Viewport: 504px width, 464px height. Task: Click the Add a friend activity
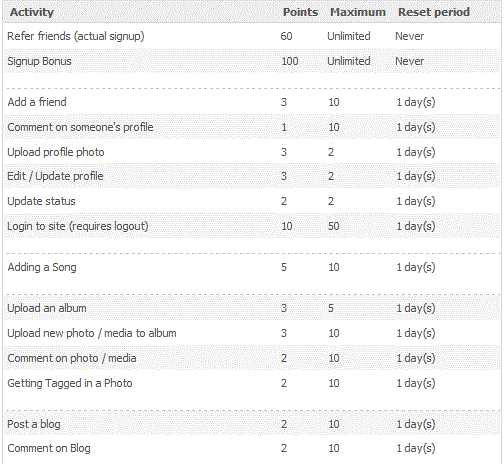pos(37,102)
